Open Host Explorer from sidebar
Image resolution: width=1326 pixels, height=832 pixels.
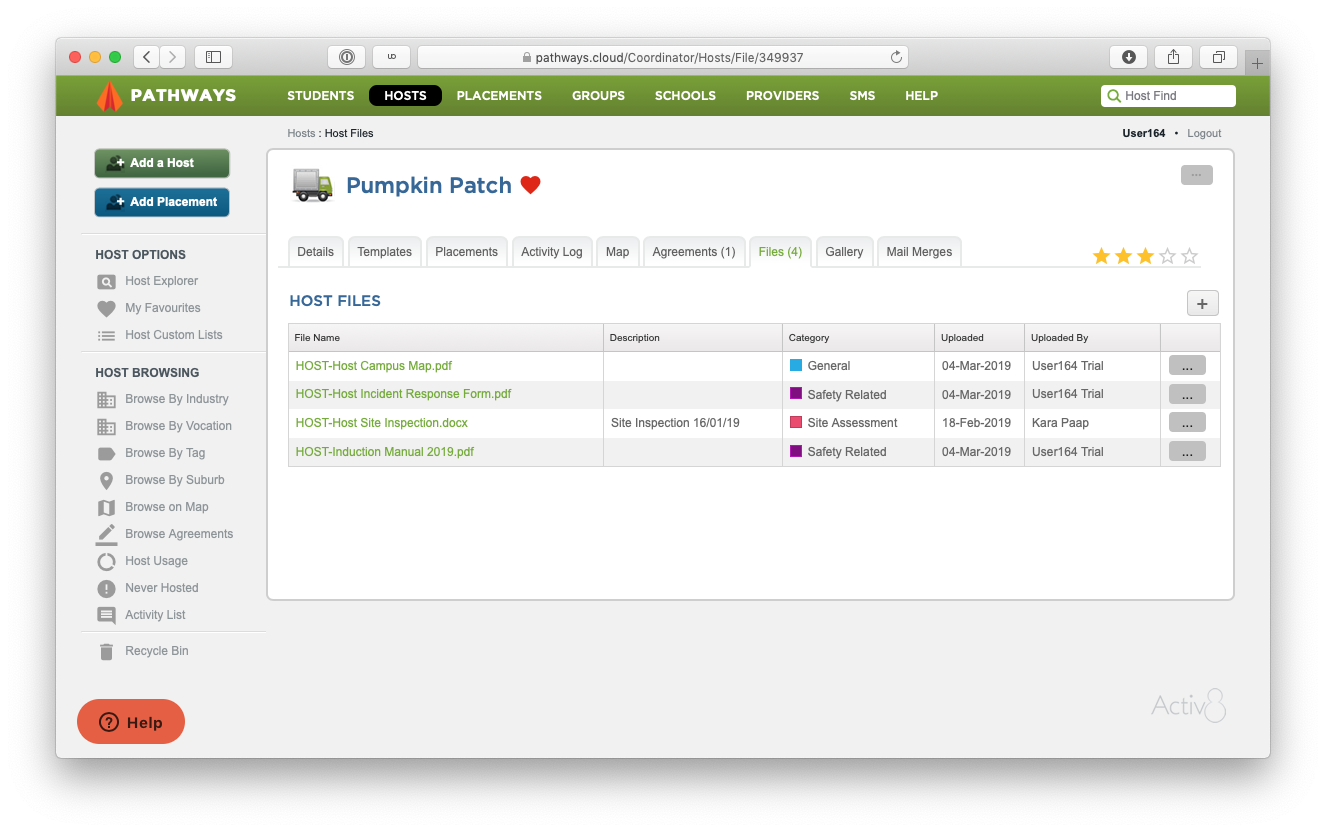pyautogui.click(x=161, y=281)
